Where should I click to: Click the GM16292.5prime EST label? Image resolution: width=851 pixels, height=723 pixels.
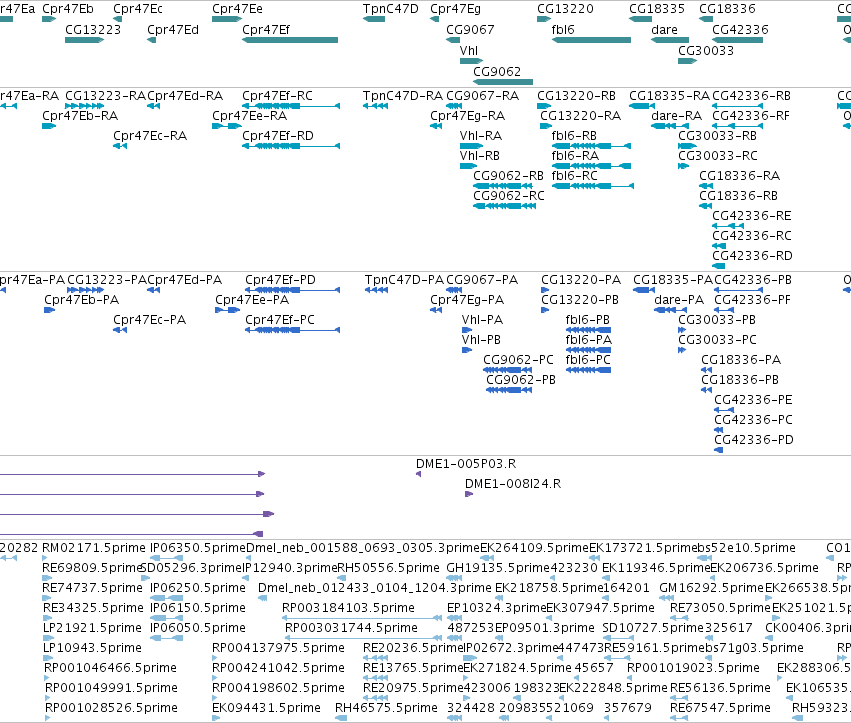point(712,588)
